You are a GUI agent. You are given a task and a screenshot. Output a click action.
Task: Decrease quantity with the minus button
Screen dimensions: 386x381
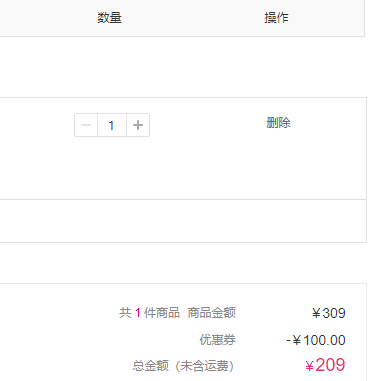point(86,125)
